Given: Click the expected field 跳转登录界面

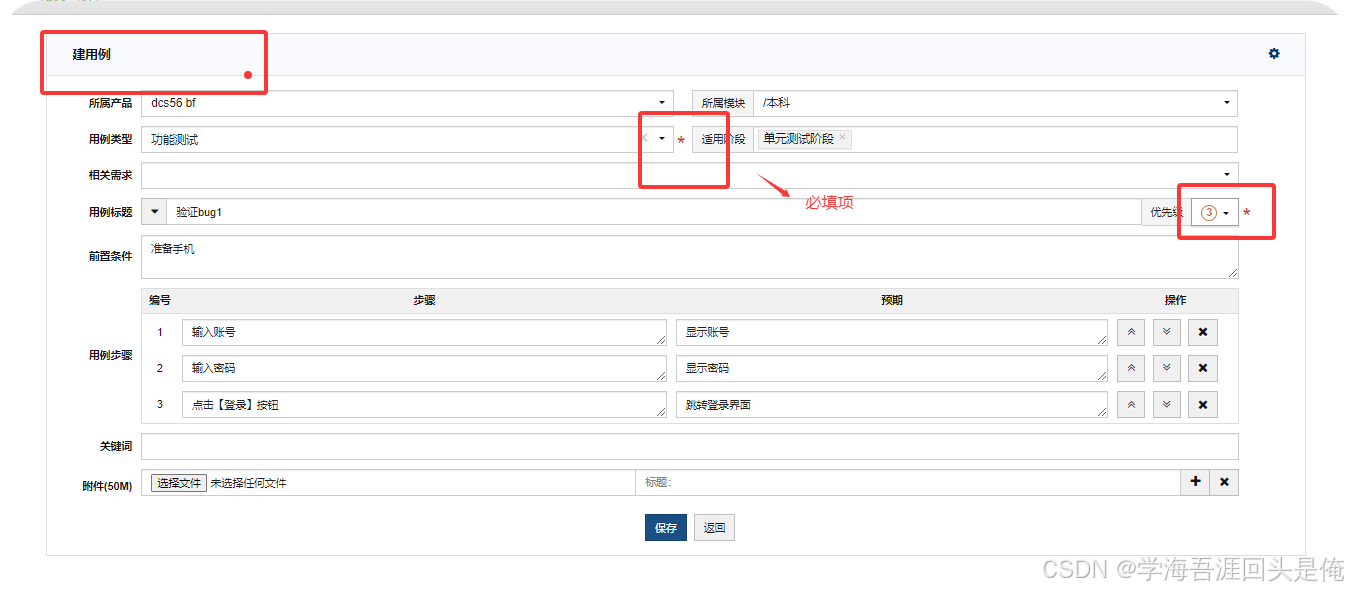Looking at the screenshot, I should click(x=892, y=405).
